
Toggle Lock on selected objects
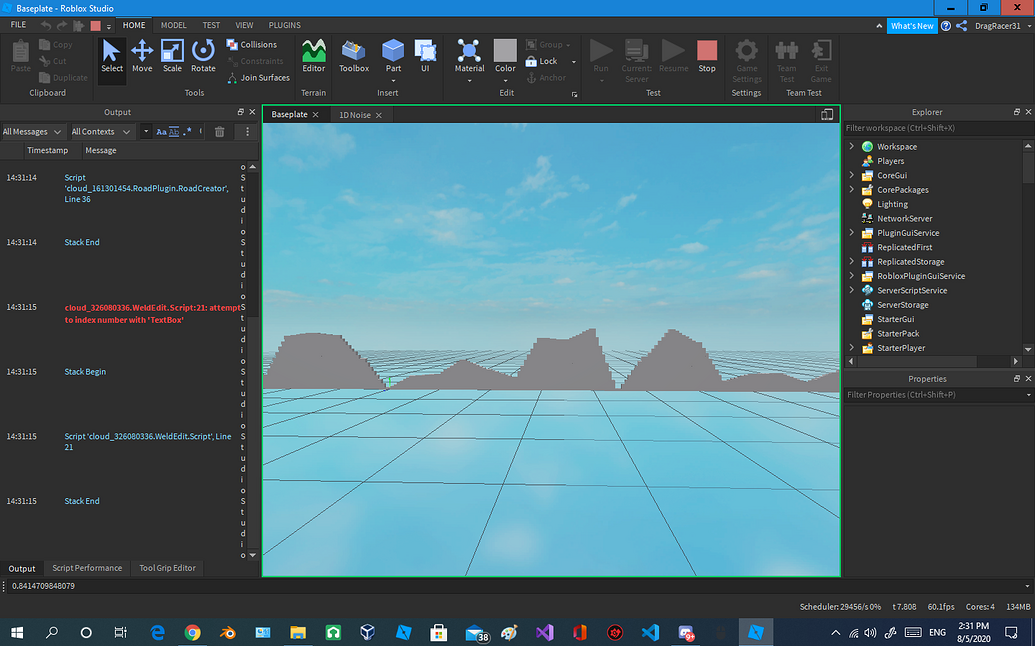pyautogui.click(x=540, y=60)
